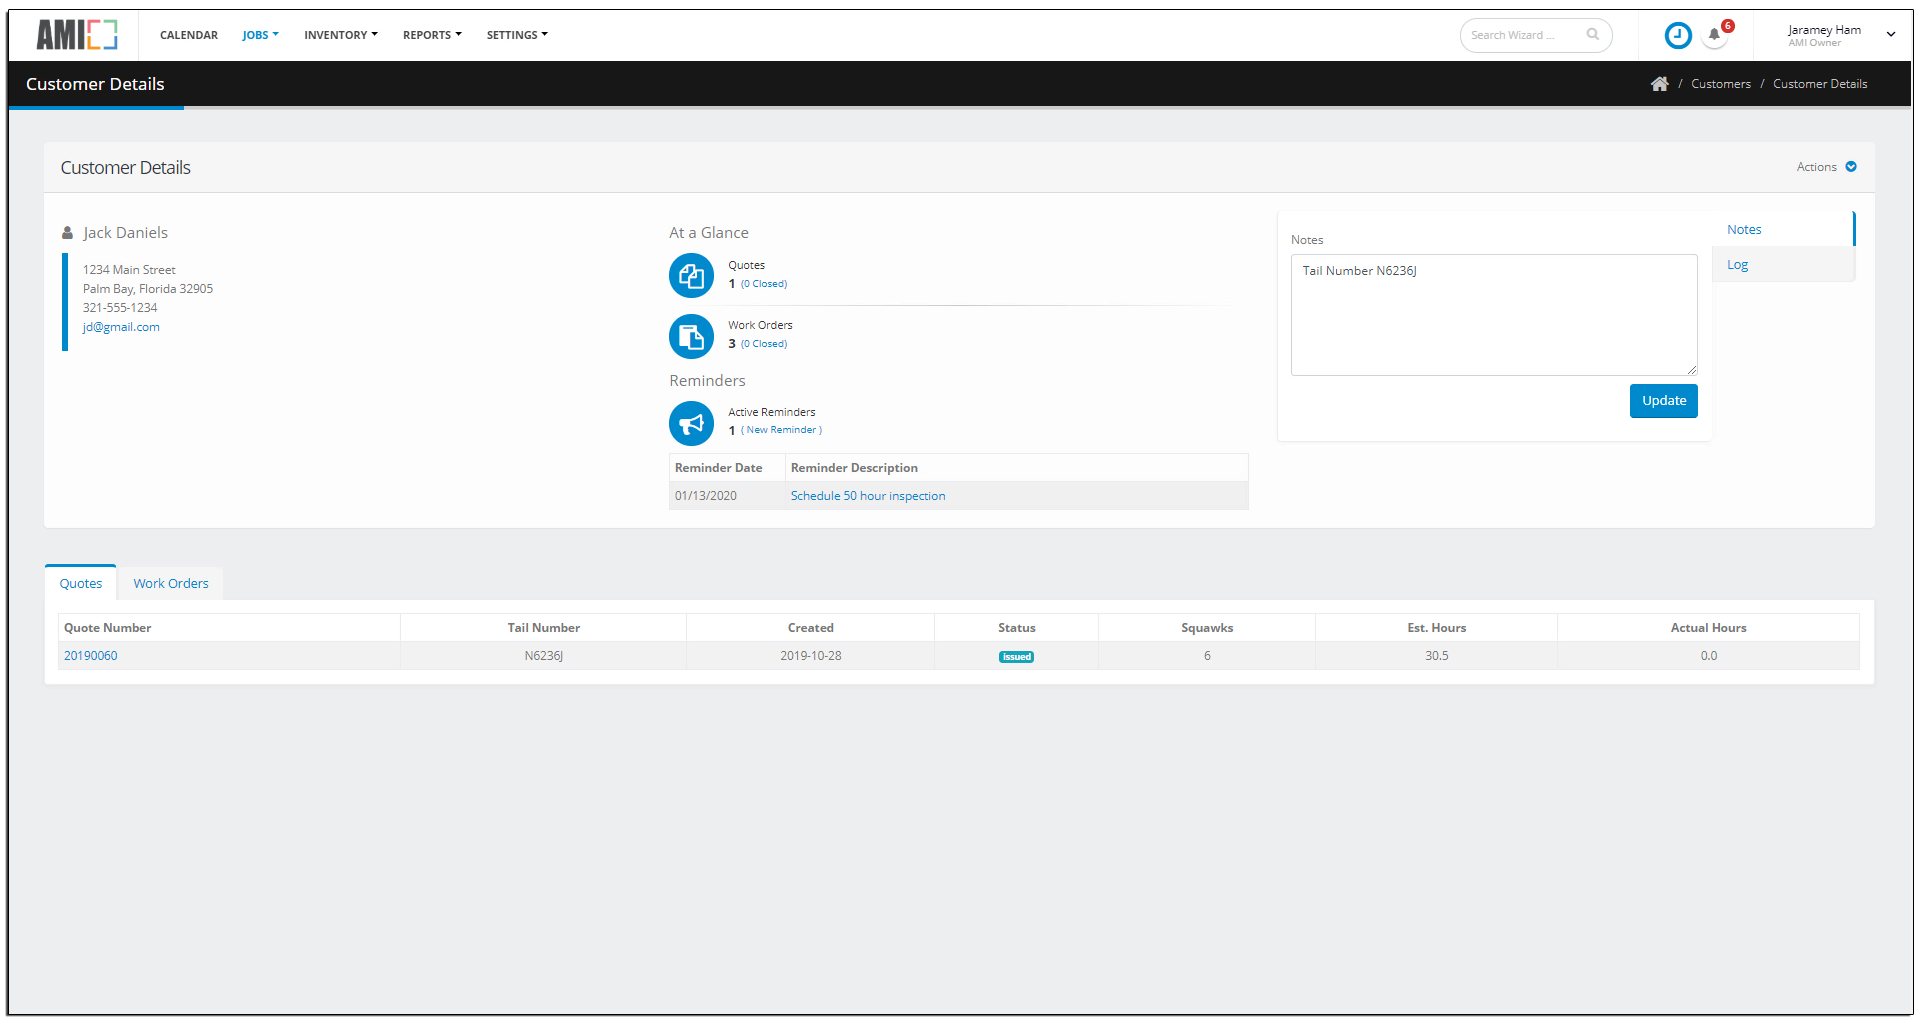1923x1024 pixels.
Task: Select the Notes side tab
Action: pyautogui.click(x=1783, y=230)
